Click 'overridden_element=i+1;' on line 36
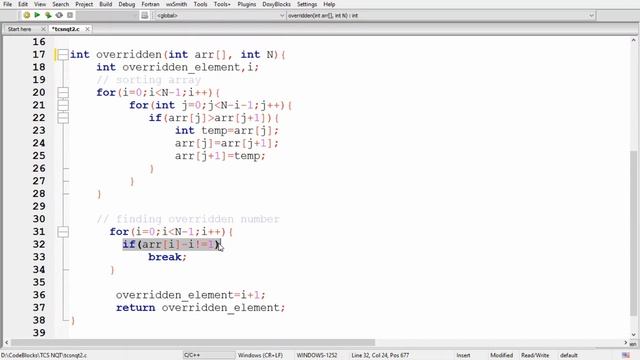The height and width of the screenshot is (360, 640). click(191, 295)
